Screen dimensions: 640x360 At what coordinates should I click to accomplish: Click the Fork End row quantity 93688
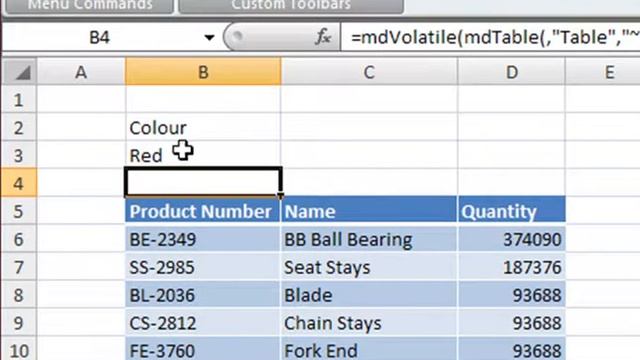[x=511, y=349]
